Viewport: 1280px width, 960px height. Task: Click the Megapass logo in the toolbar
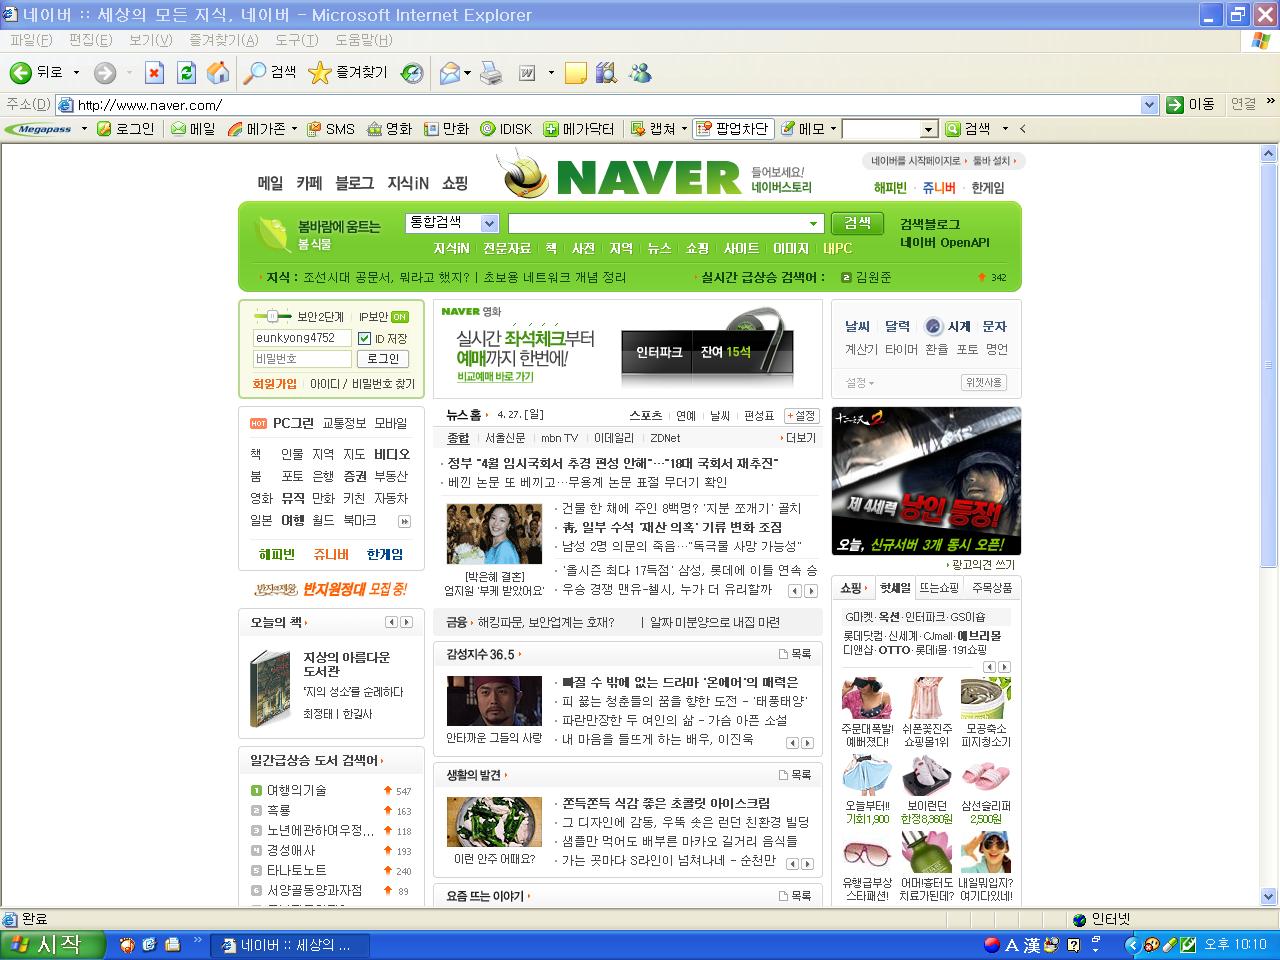point(45,129)
